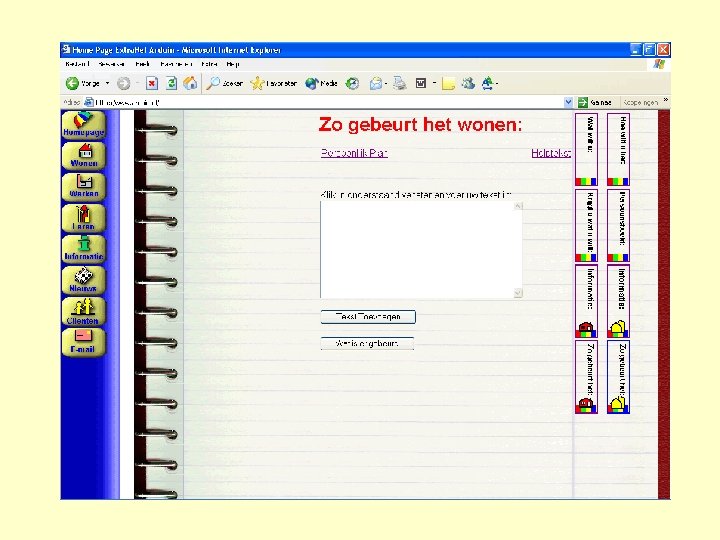Viewport: 720px width, 540px height.
Task: Open the Homepage sidebar button
Action: point(84,125)
